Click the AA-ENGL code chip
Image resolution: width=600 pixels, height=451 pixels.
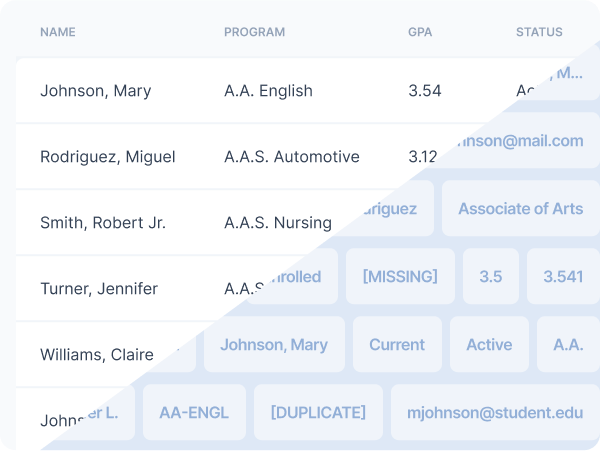pyautogui.click(x=194, y=413)
